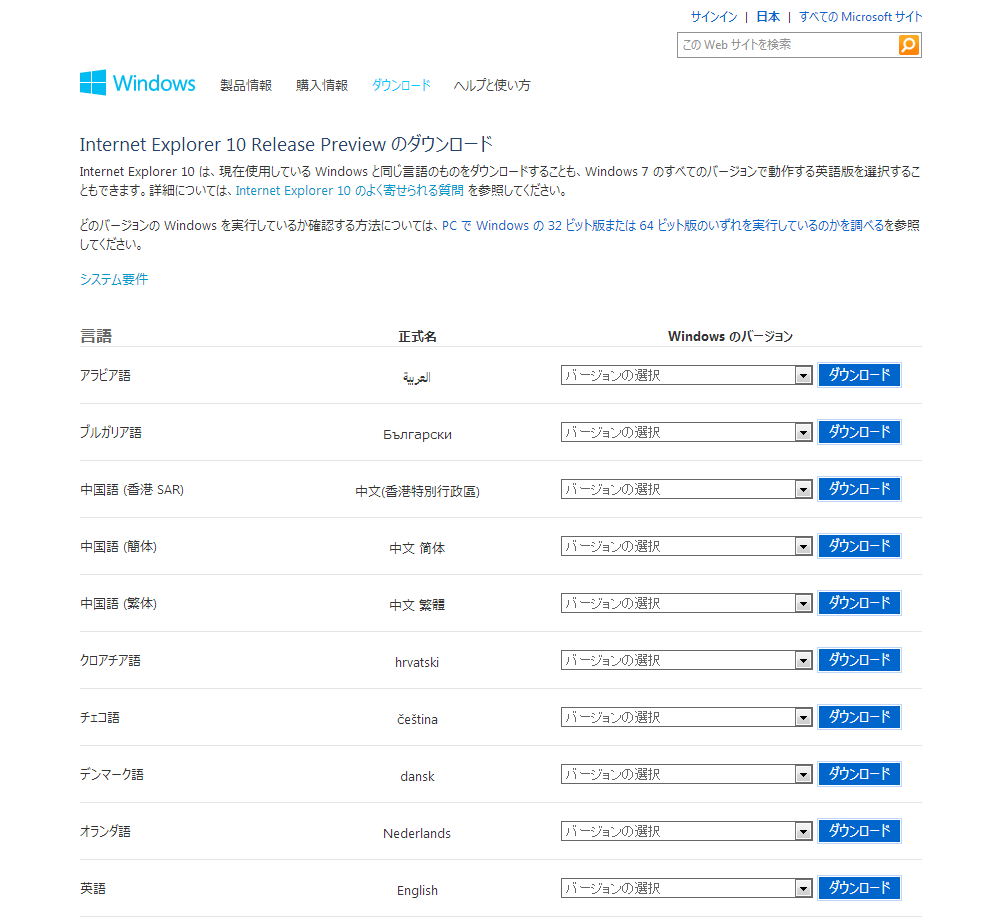Screen dimensions: 1000x919
Task: Click ダウンロード button for 中国語 (香港 SAR)
Action: (859, 489)
